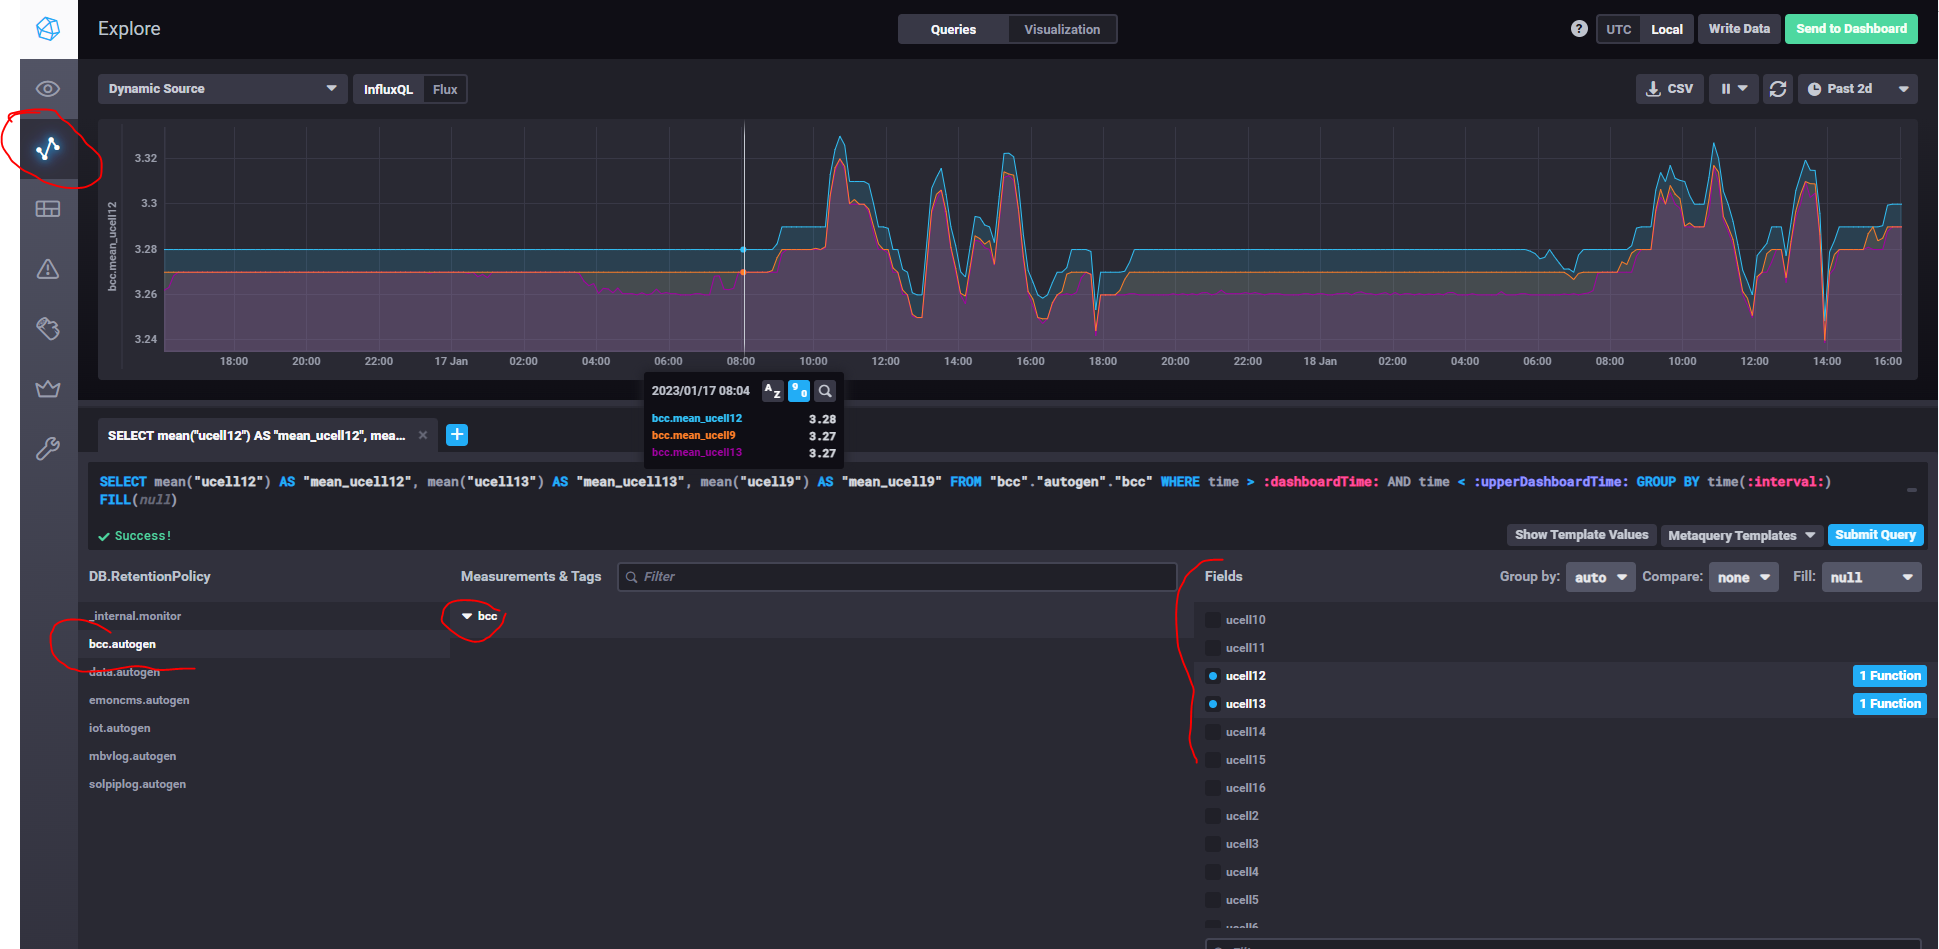Close the SELECT mean query tab
Viewport: 1939px width, 949px height.
point(423,435)
